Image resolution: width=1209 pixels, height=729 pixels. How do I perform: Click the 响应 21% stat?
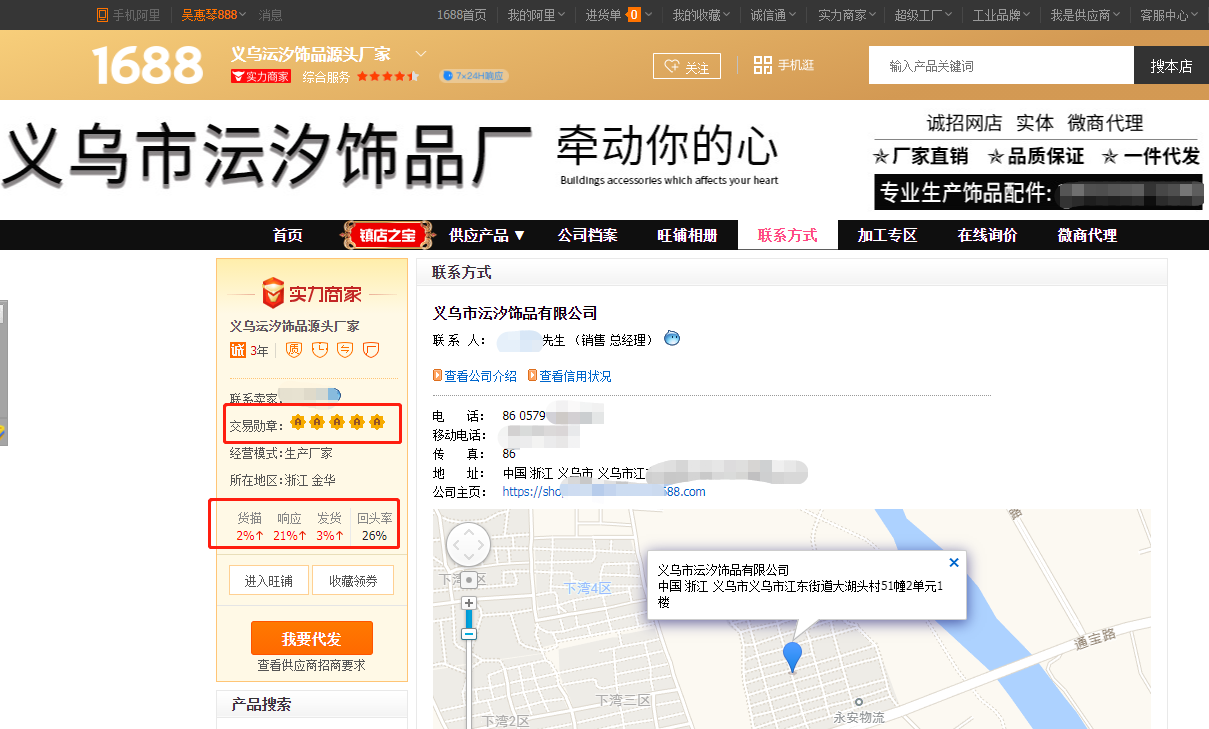pyautogui.click(x=289, y=535)
